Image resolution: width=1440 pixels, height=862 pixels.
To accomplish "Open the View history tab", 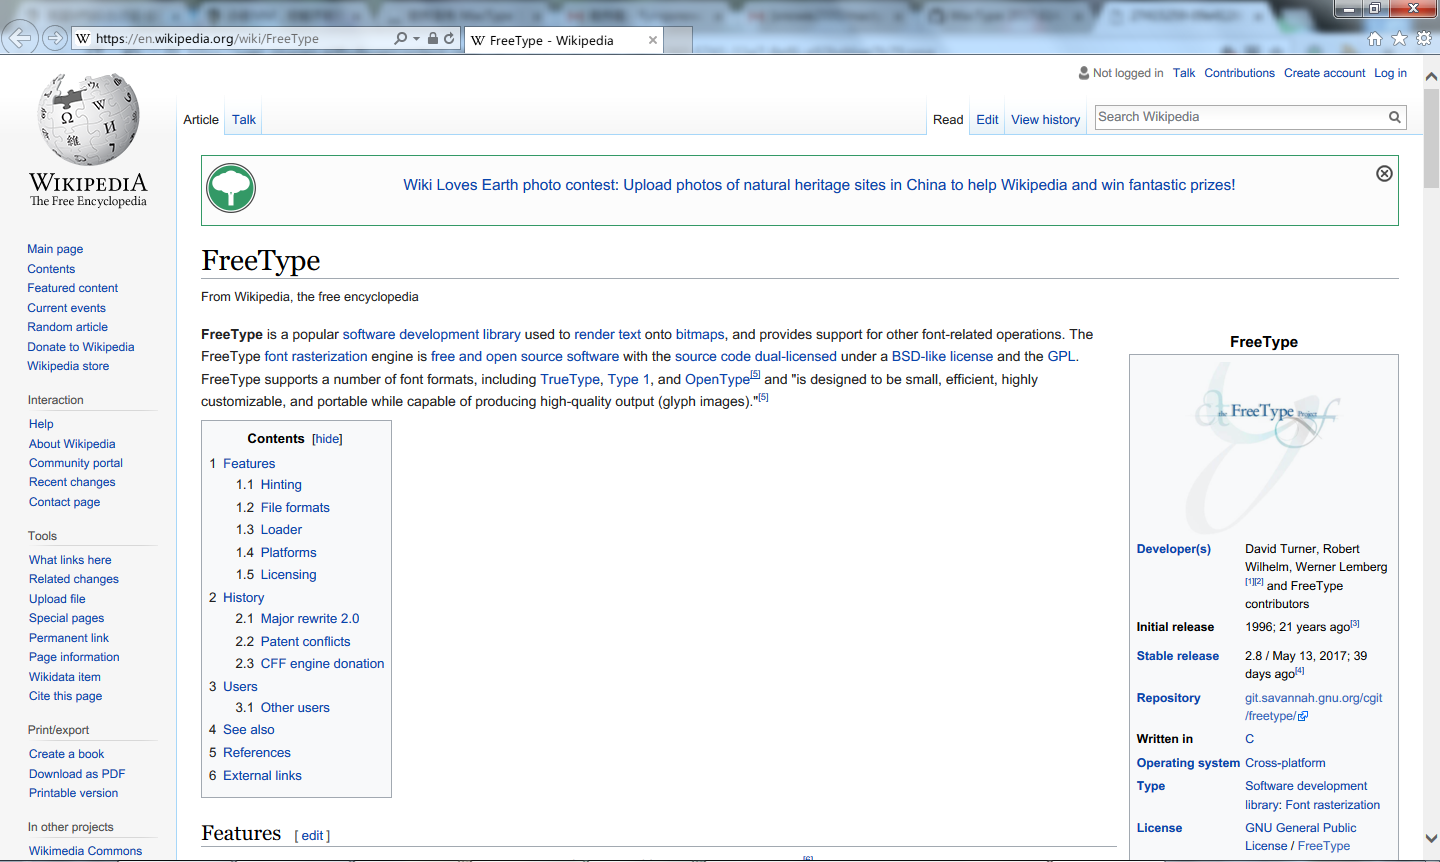I will (x=1045, y=119).
